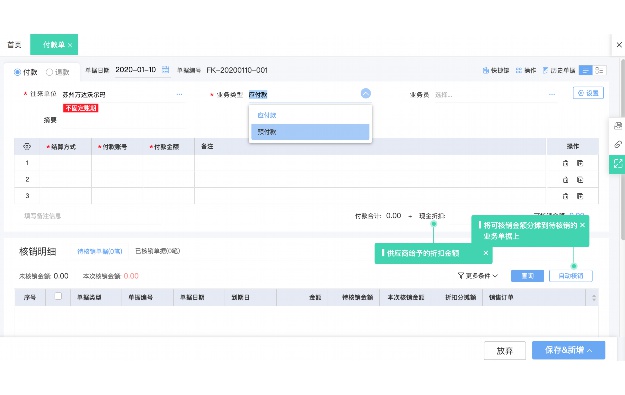The width and height of the screenshot is (625, 395).
Task: Click the 摘要 input field
Action: (x=124, y=121)
